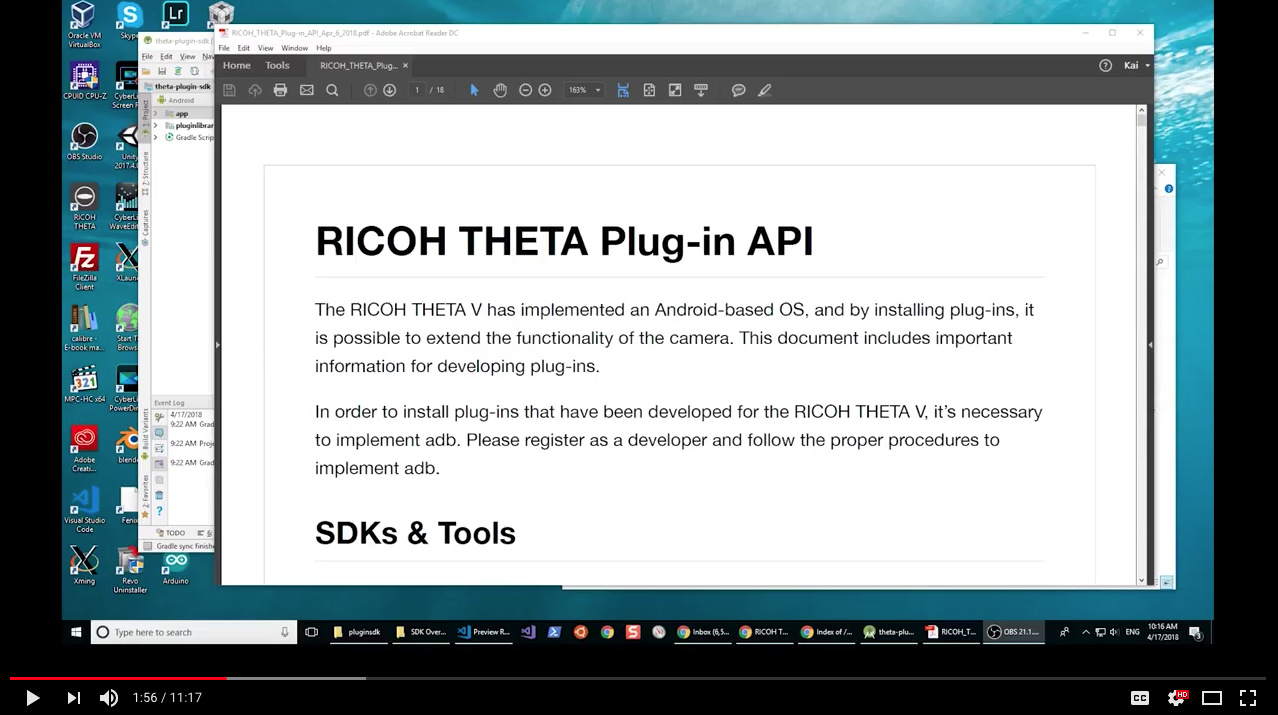Switch to theta-plugin Android Studio taskbar item
This screenshot has width=1278, height=715.
pos(890,632)
